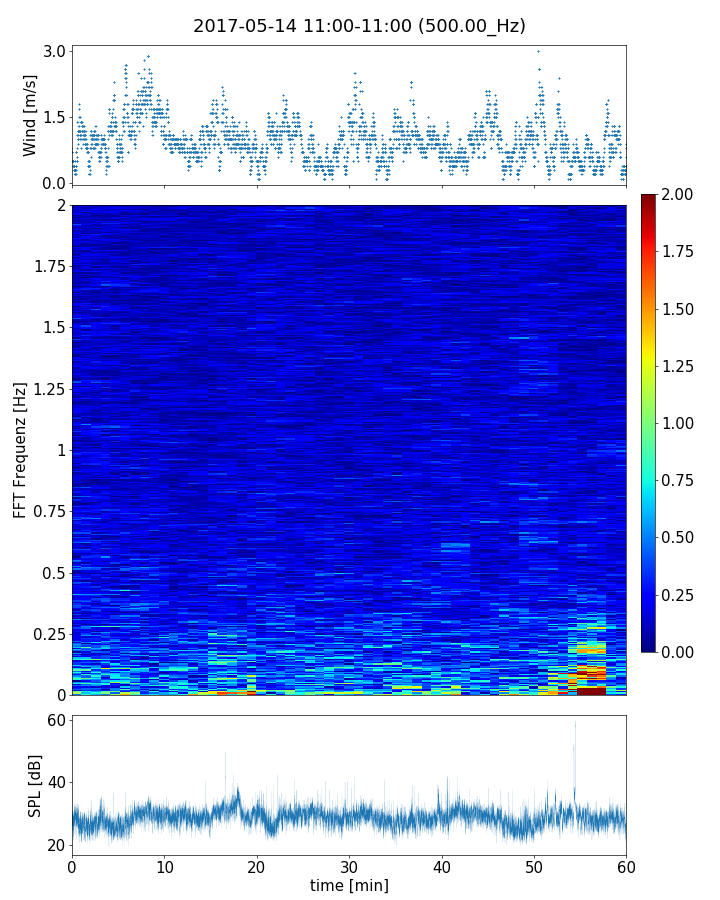Click the Wind [m/s] axis label
This screenshot has height=900, width=720.
(30, 114)
